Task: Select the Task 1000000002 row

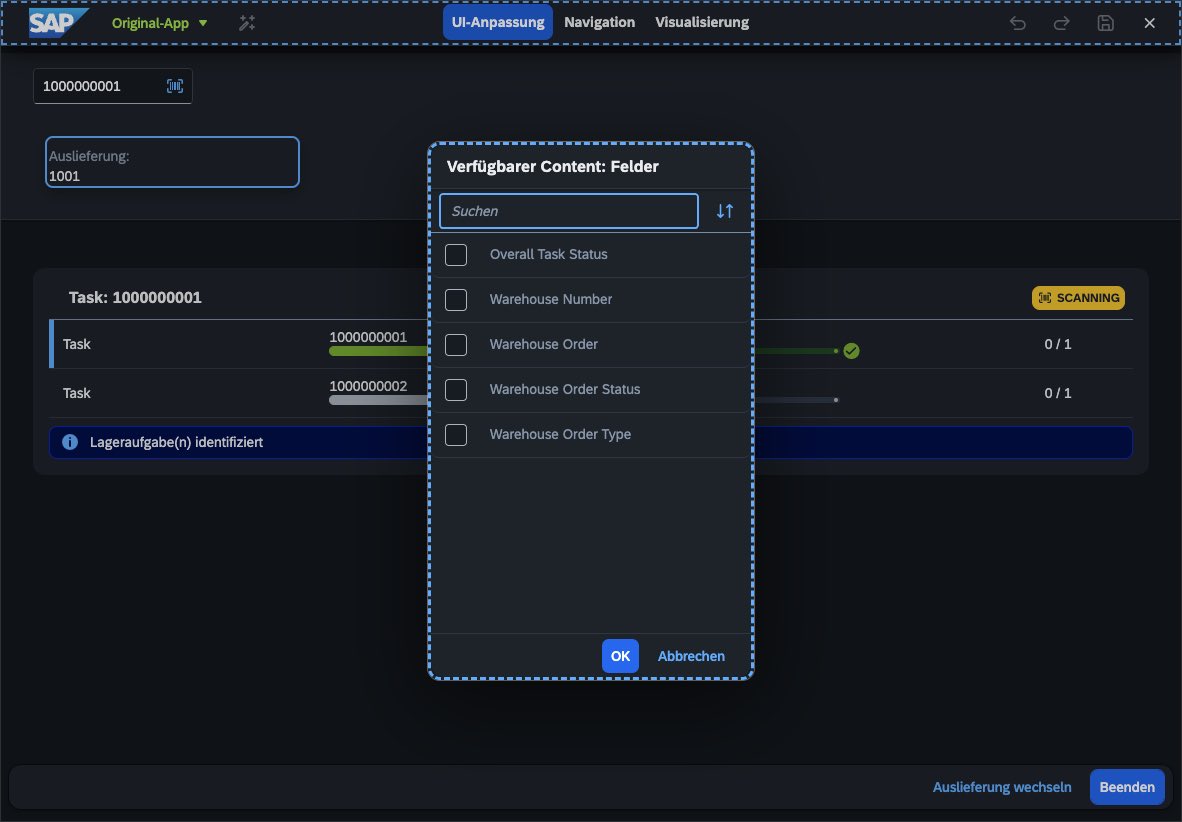Action: click(591, 393)
